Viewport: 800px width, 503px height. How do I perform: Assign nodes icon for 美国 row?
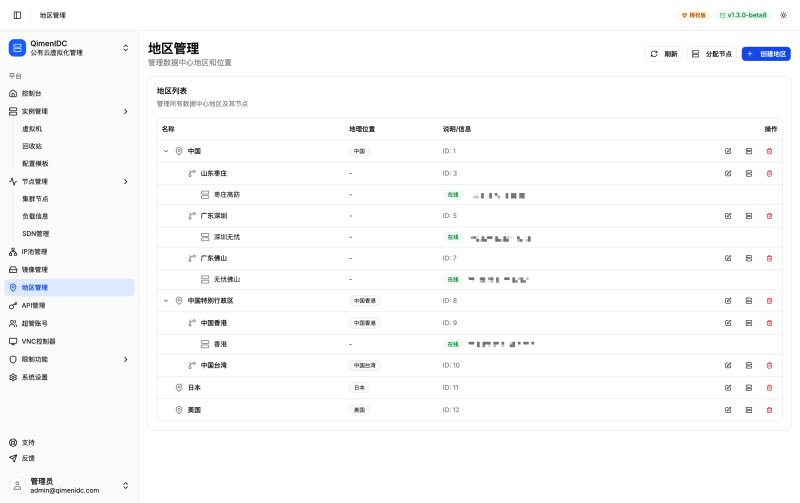749,410
